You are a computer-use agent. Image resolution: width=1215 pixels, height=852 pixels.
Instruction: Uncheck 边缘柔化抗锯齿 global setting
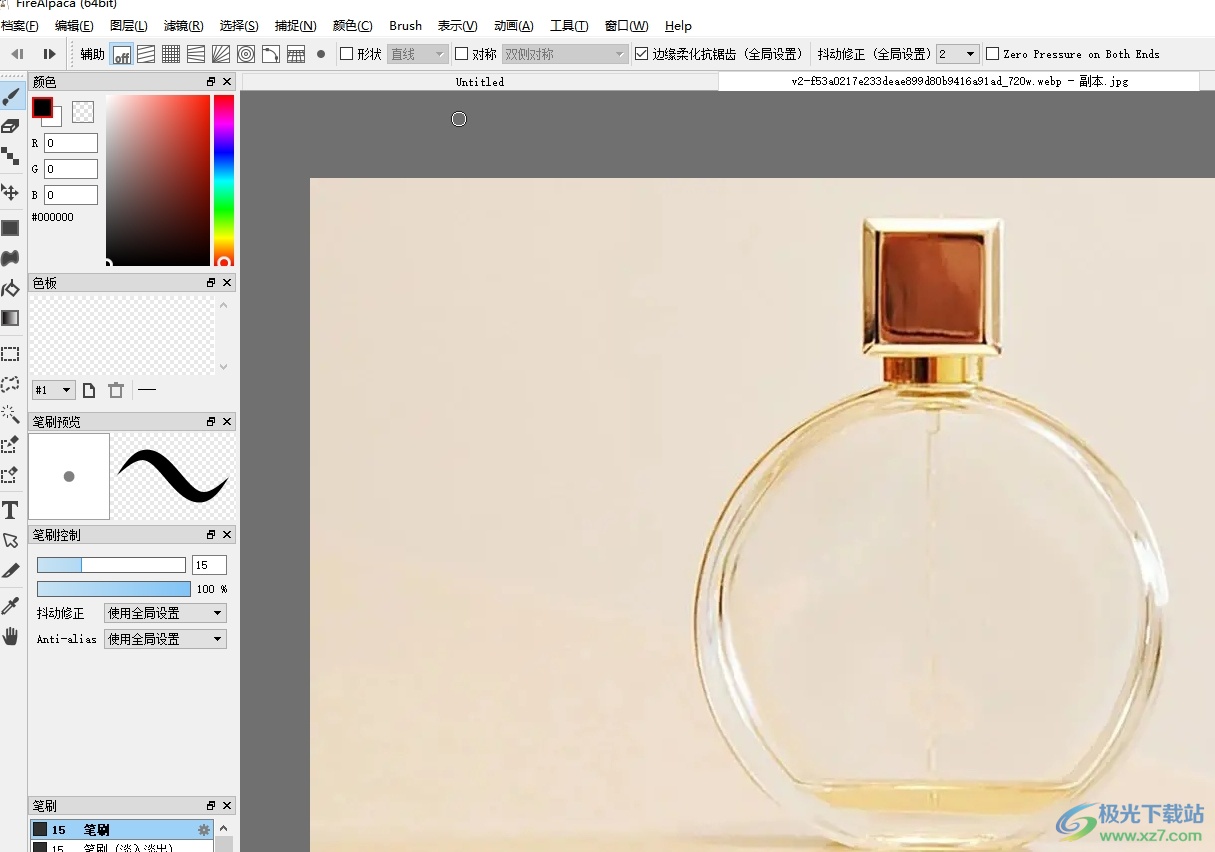point(642,54)
